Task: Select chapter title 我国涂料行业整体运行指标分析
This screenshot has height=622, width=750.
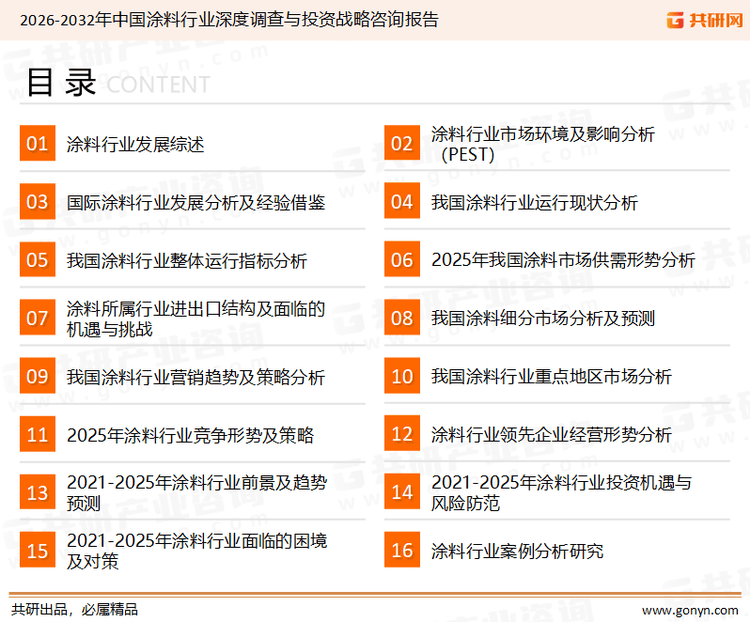Action: 187,261
